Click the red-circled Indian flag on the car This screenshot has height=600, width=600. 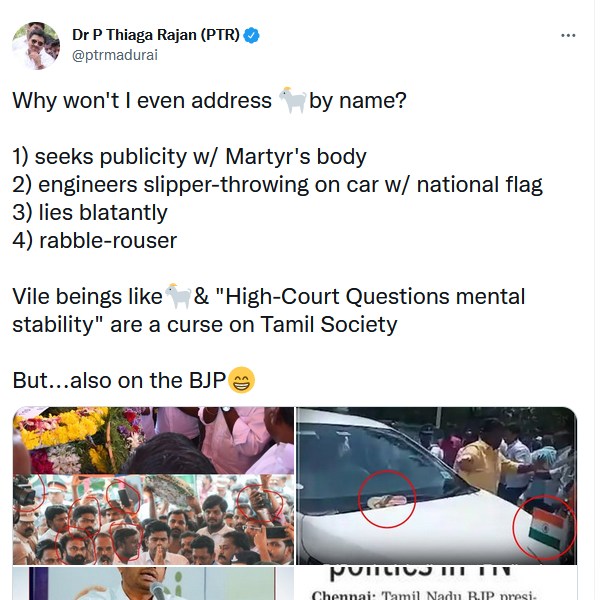(x=544, y=527)
